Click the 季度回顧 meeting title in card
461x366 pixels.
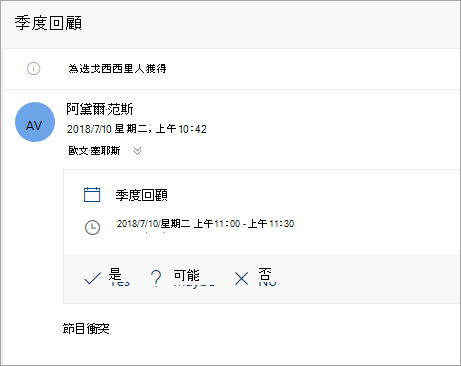pos(142,195)
